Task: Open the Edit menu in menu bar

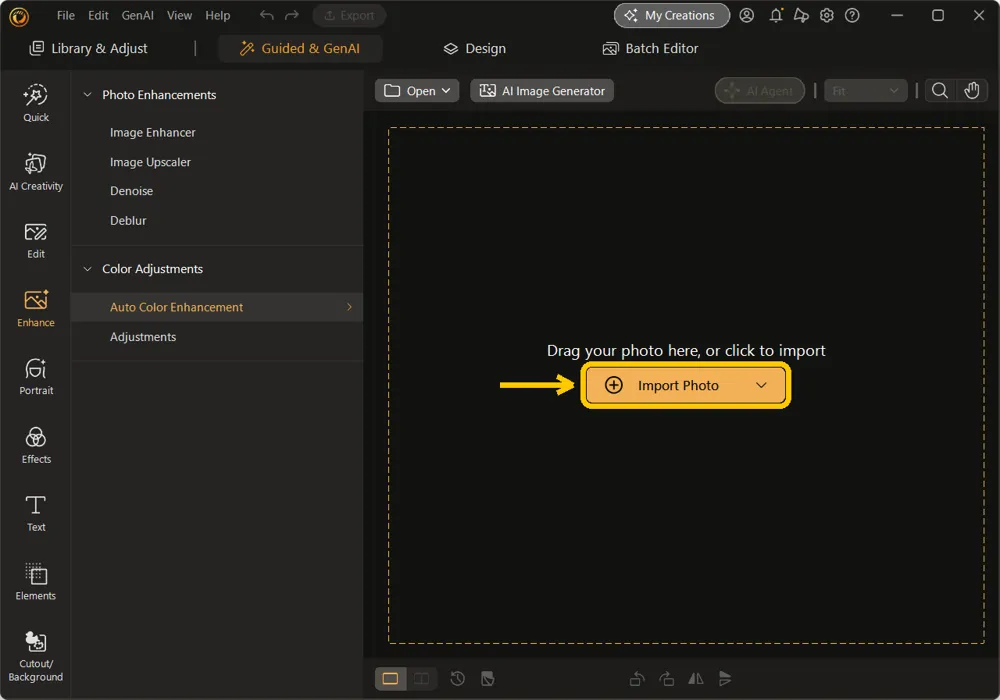Action: click(x=98, y=15)
